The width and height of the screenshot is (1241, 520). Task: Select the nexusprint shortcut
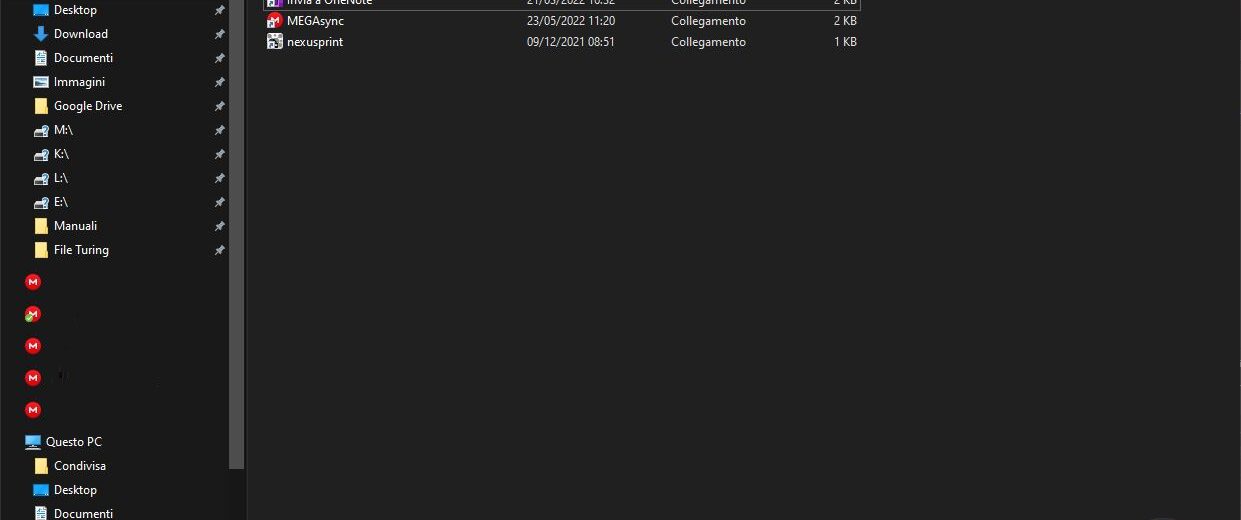click(x=315, y=42)
